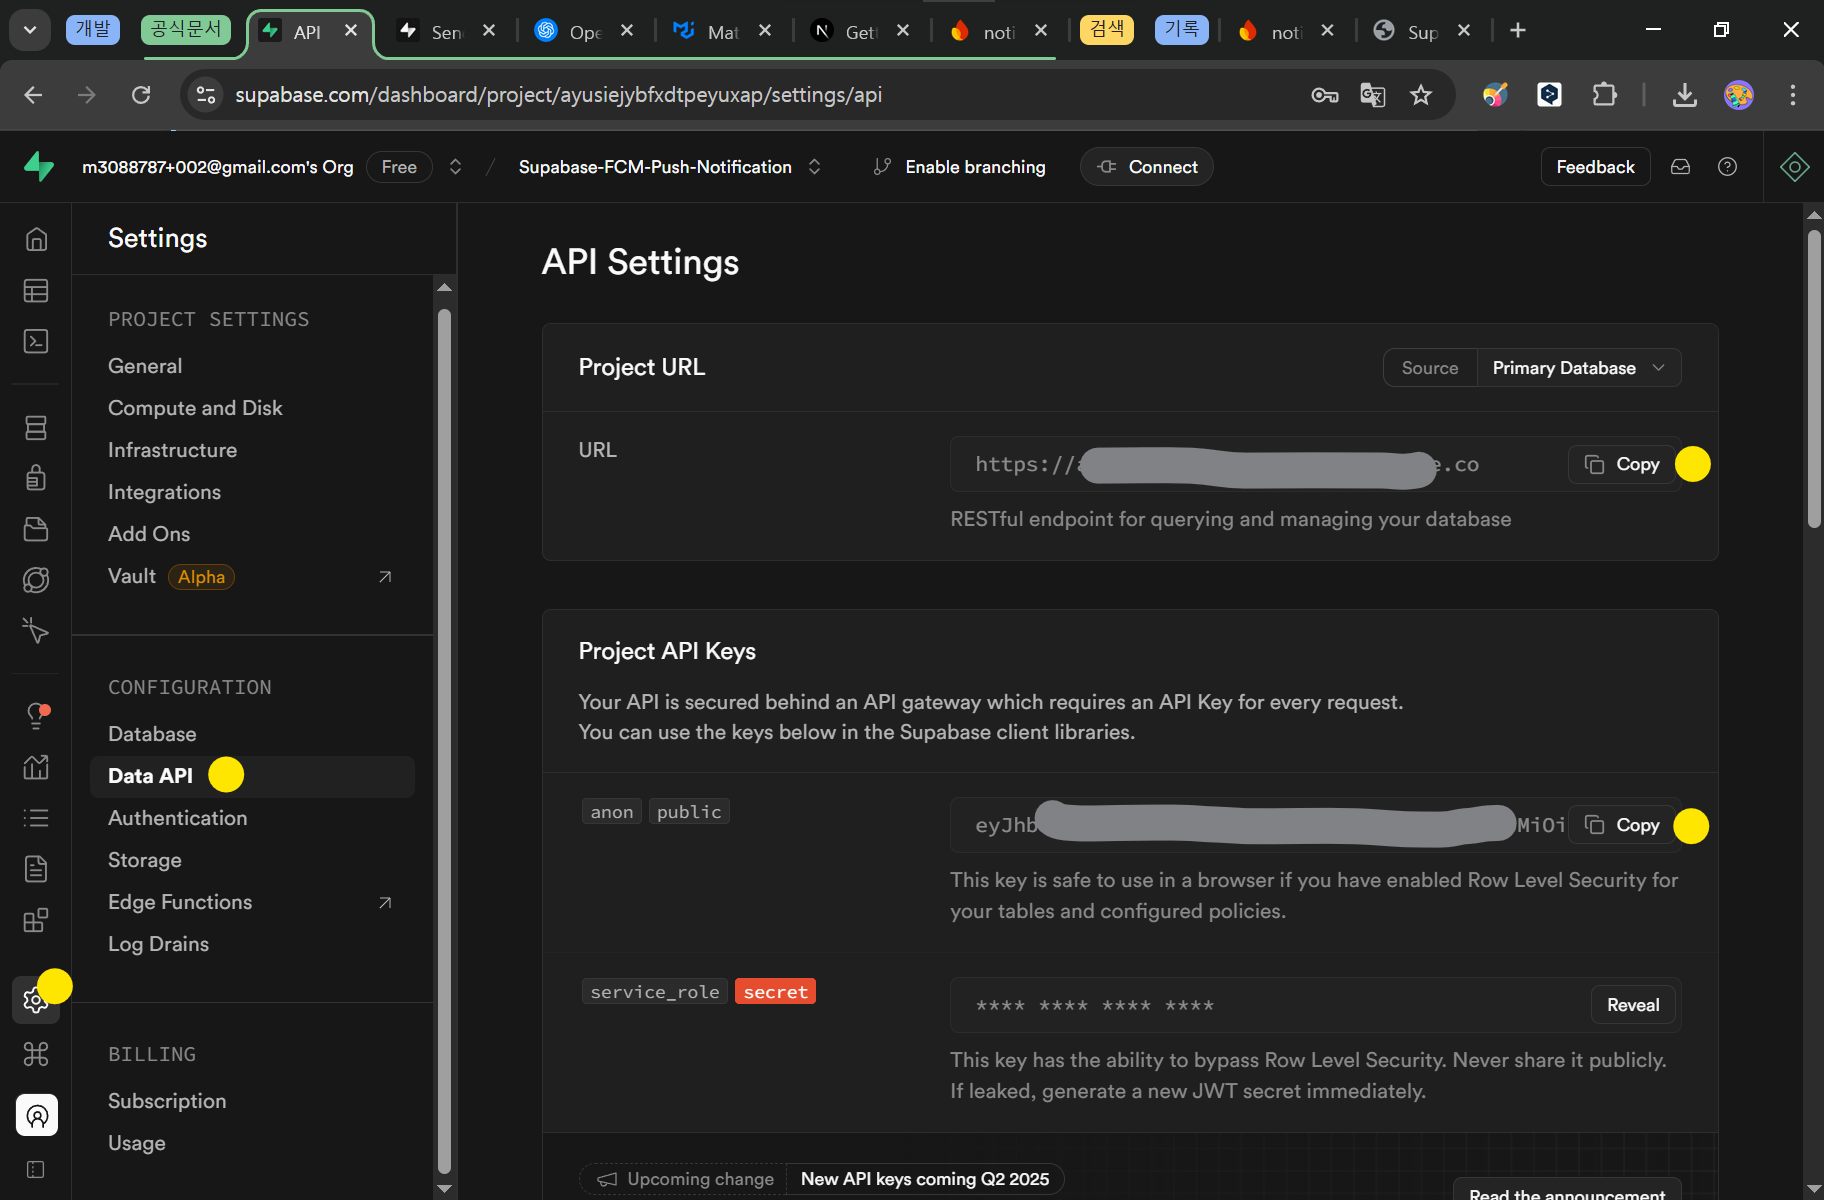This screenshot has height=1200, width=1824.
Task: Open the Database icon in sidebar
Action: pyautogui.click(x=36, y=428)
